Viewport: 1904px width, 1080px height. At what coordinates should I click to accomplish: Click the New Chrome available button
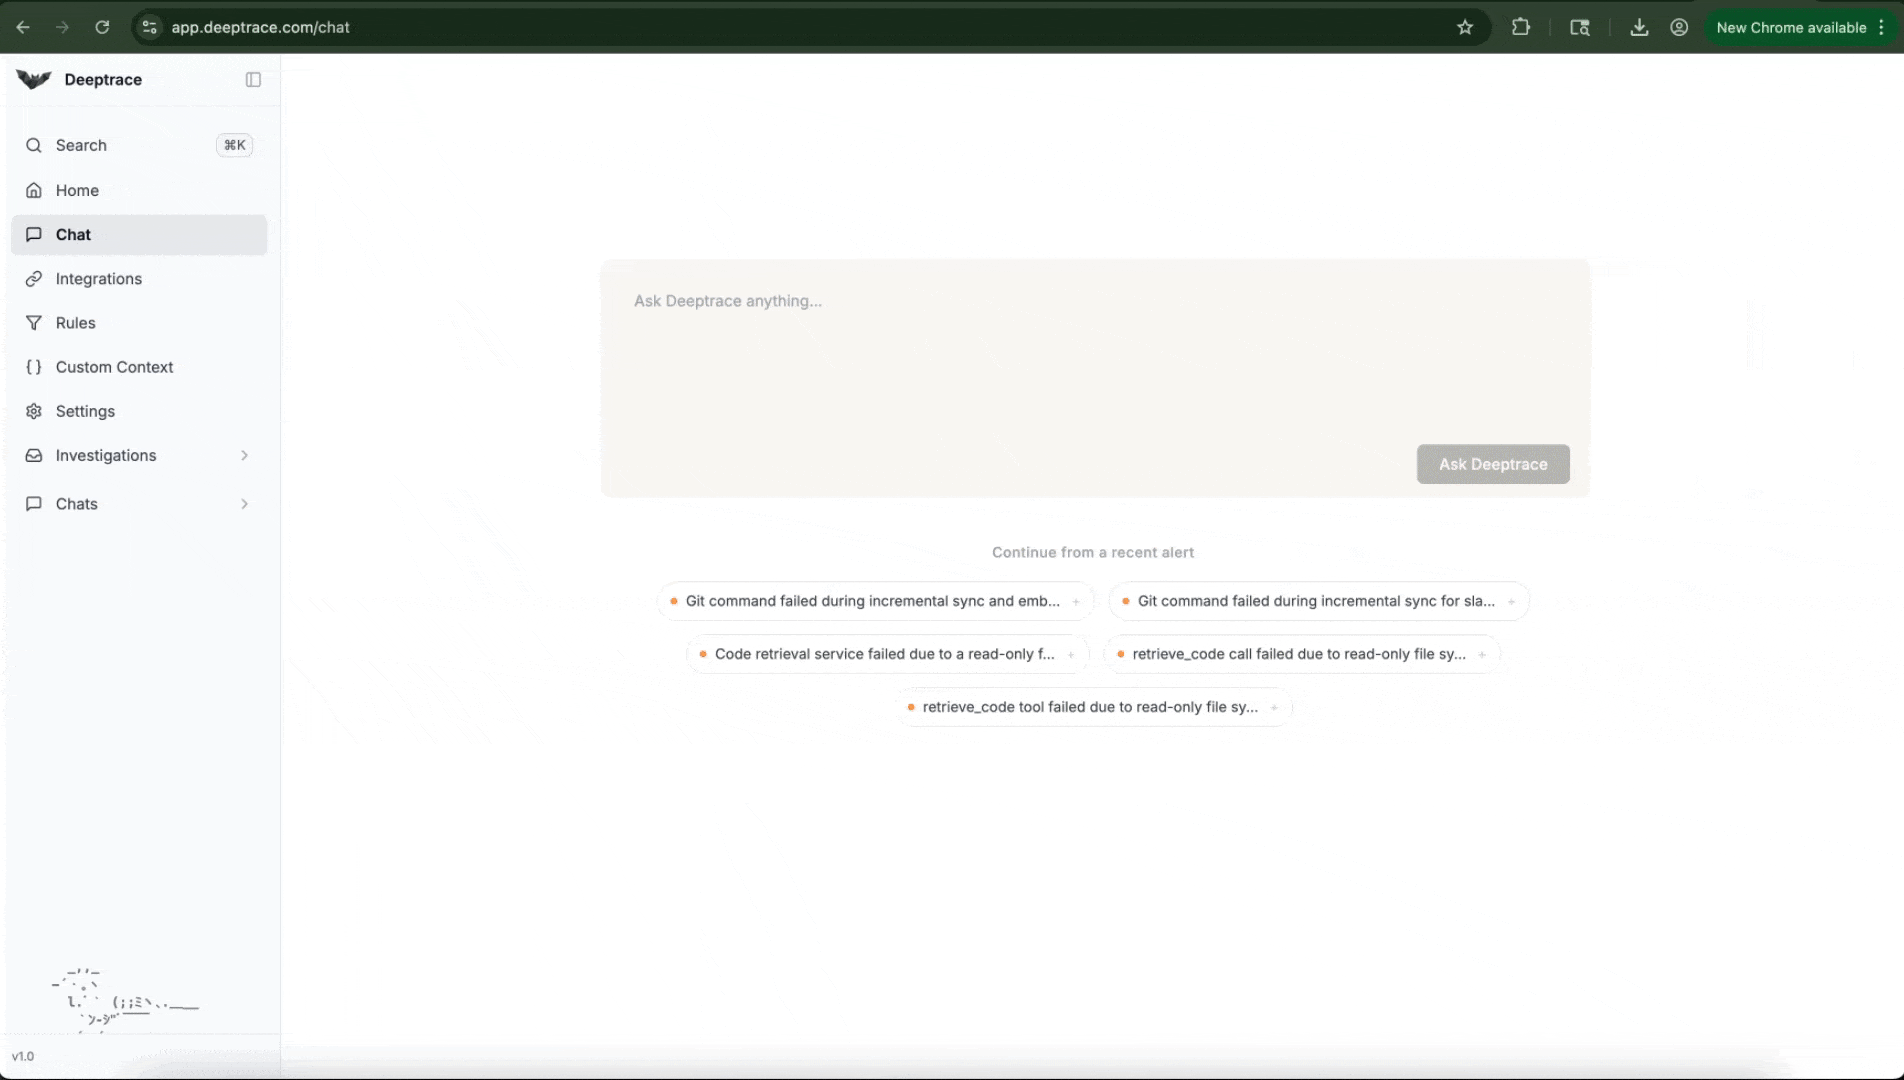(x=1792, y=27)
